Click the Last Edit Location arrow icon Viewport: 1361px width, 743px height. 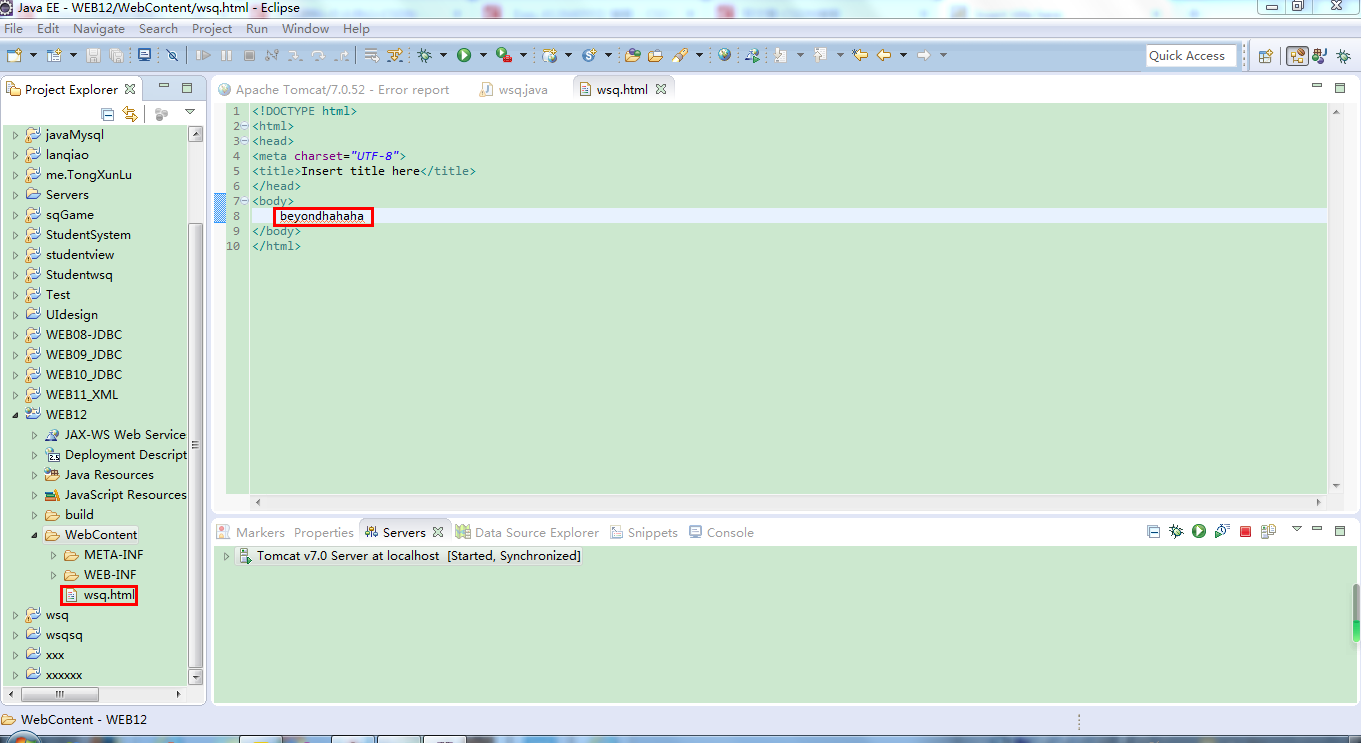(859, 56)
